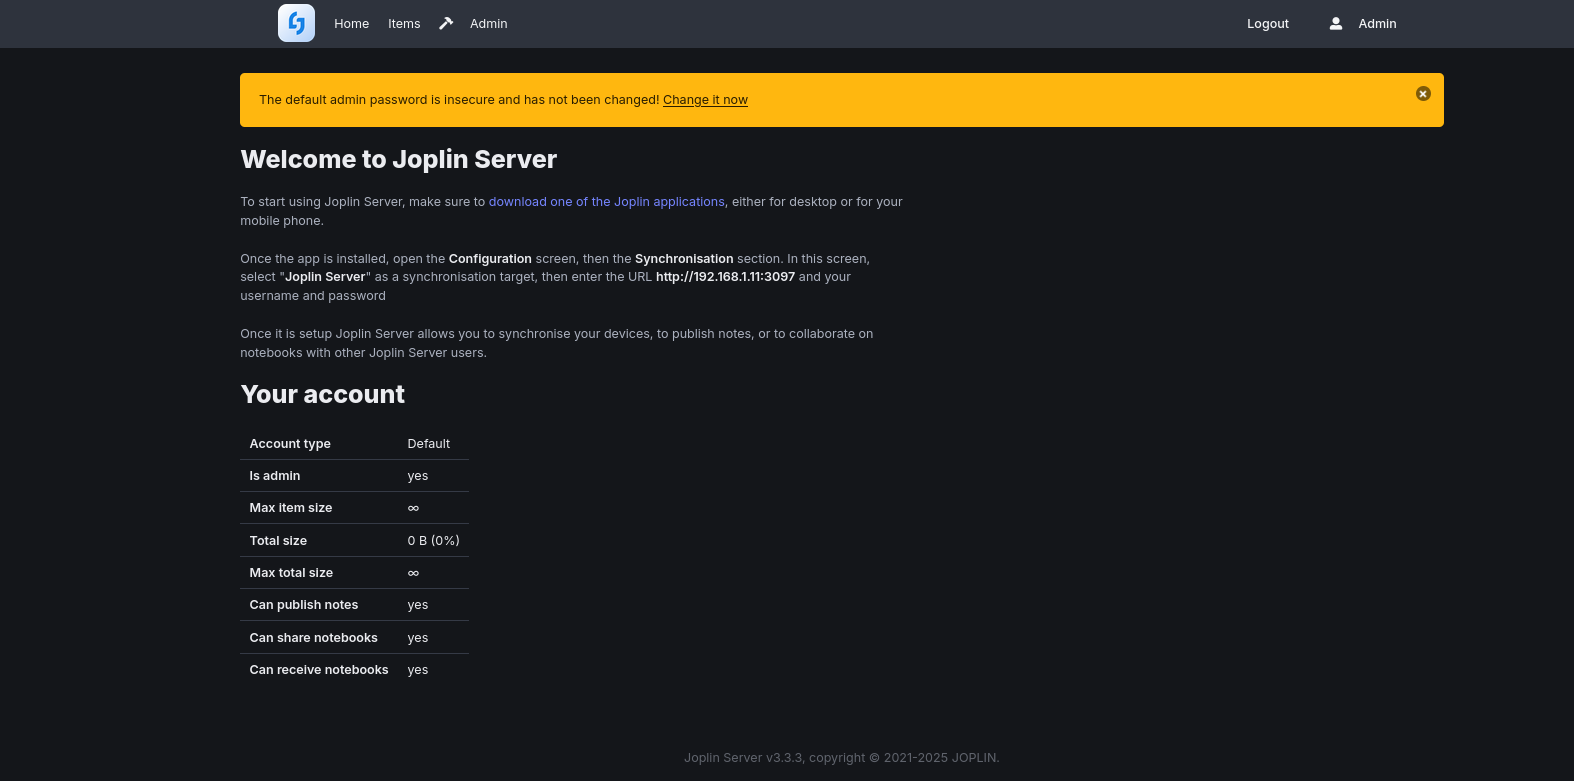Open the Admin profile name link
This screenshot has width=1574, height=781.
[1377, 24]
